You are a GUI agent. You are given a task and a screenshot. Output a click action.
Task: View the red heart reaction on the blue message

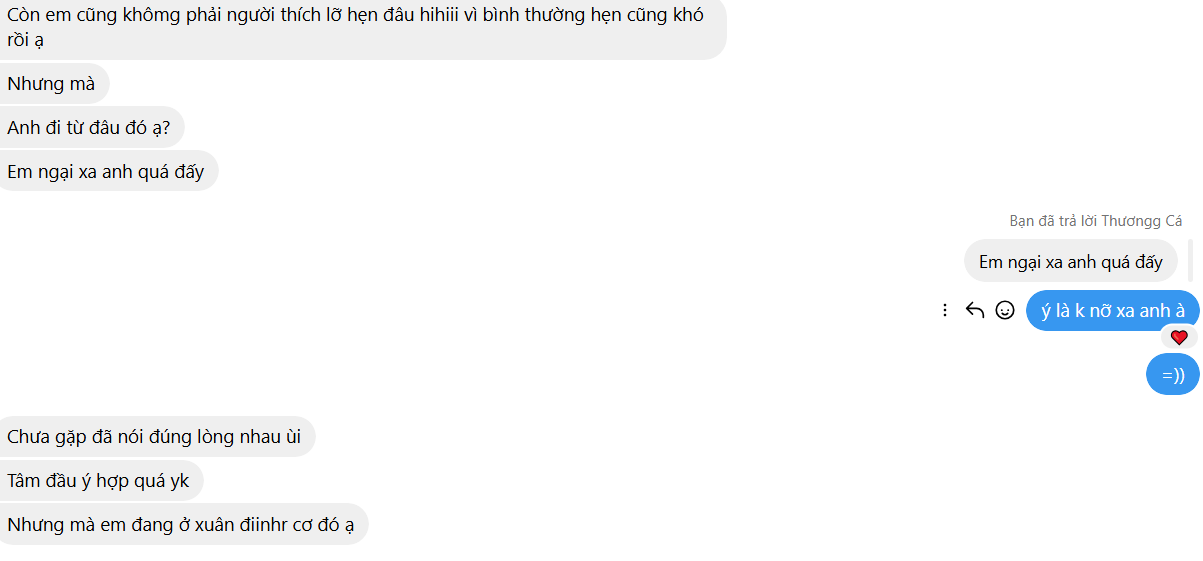tap(1179, 337)
